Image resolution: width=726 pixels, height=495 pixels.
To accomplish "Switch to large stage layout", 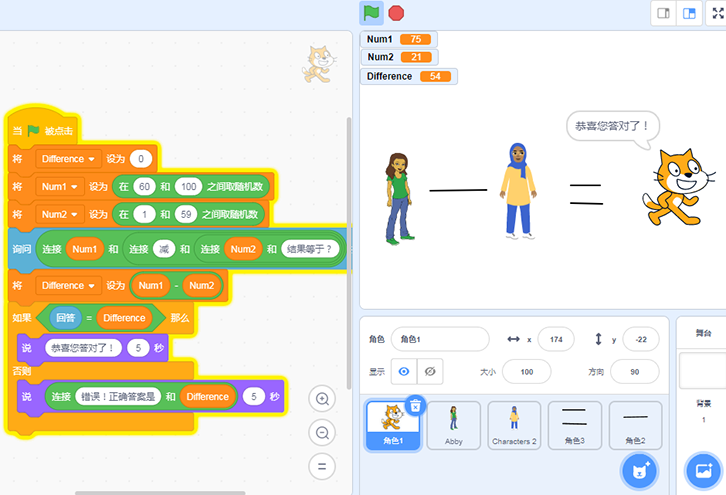I will 689,13.
